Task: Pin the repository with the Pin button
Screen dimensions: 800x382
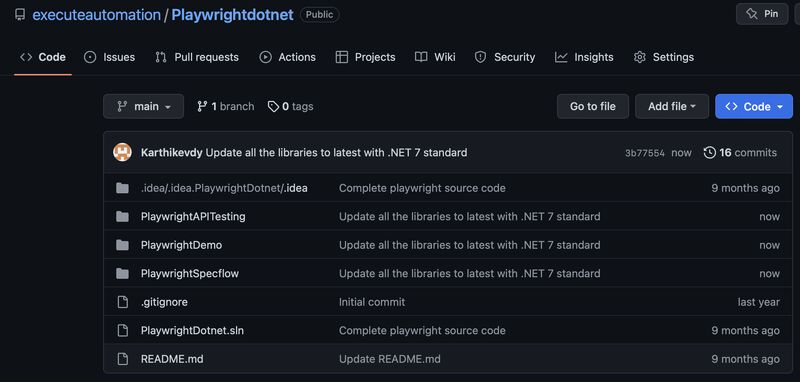Action: coord(762,14)
